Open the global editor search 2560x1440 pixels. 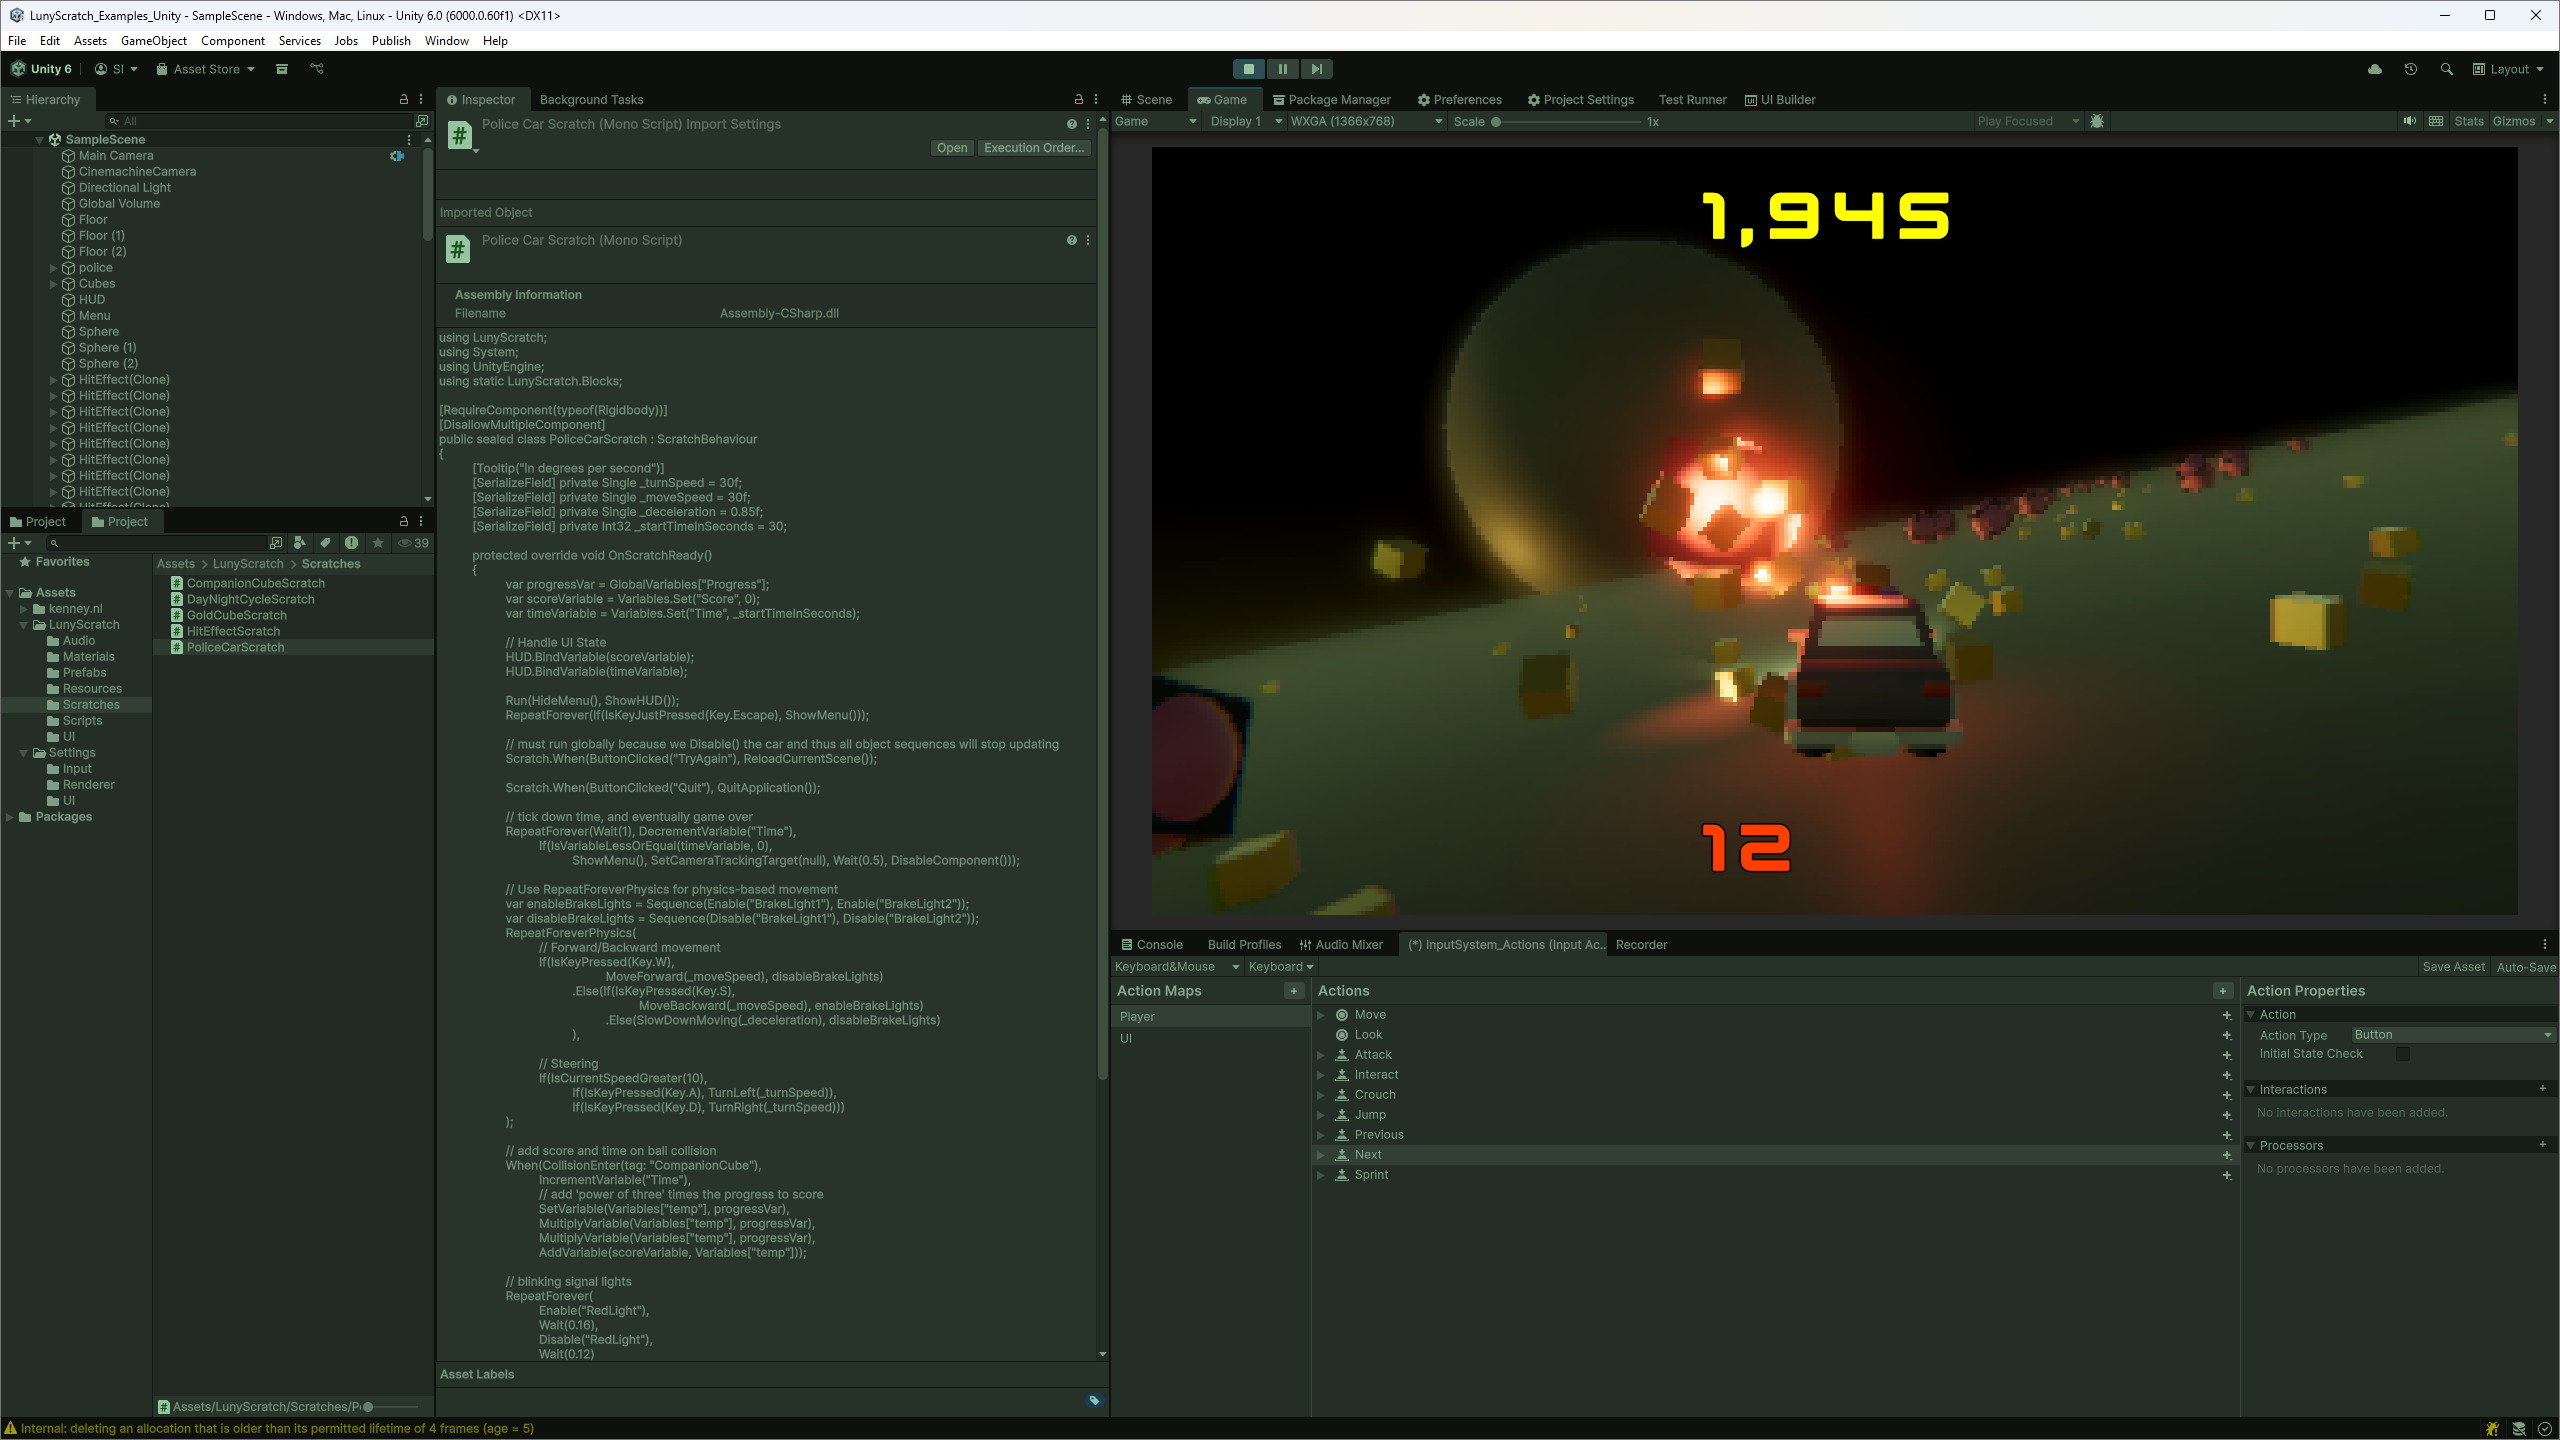point(2447,68)
